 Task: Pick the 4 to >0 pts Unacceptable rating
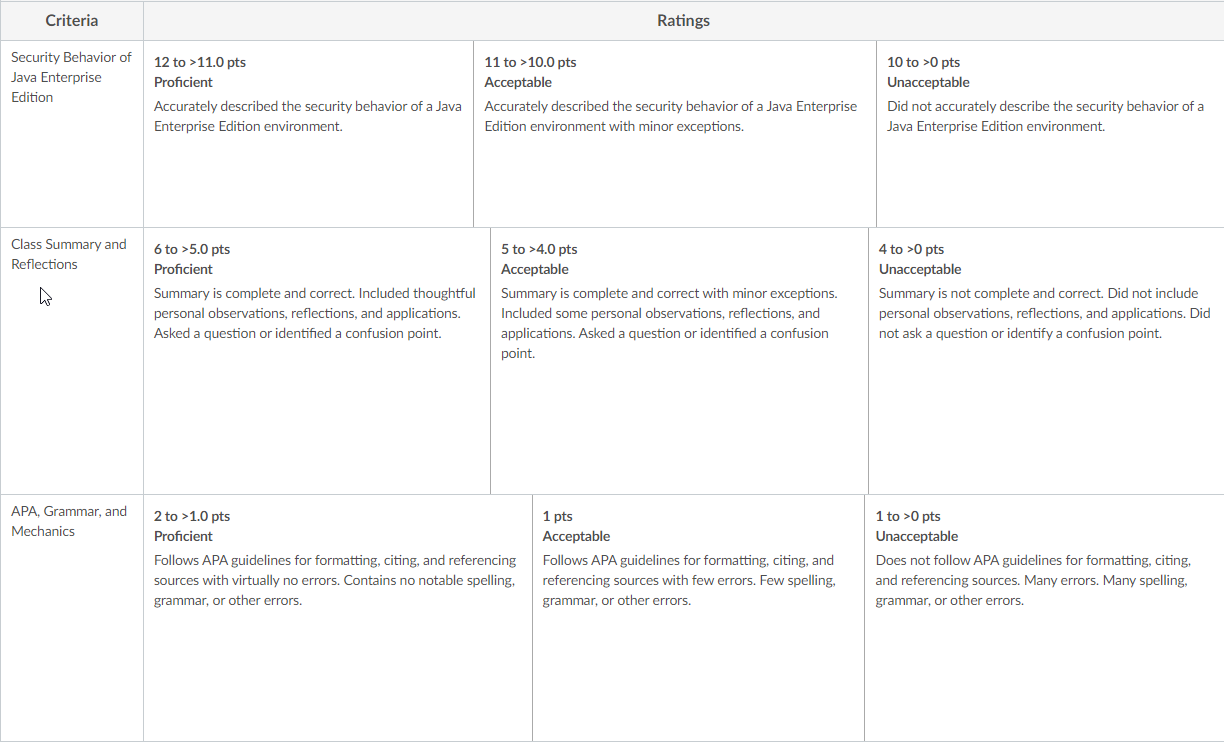coord(1046,361)
